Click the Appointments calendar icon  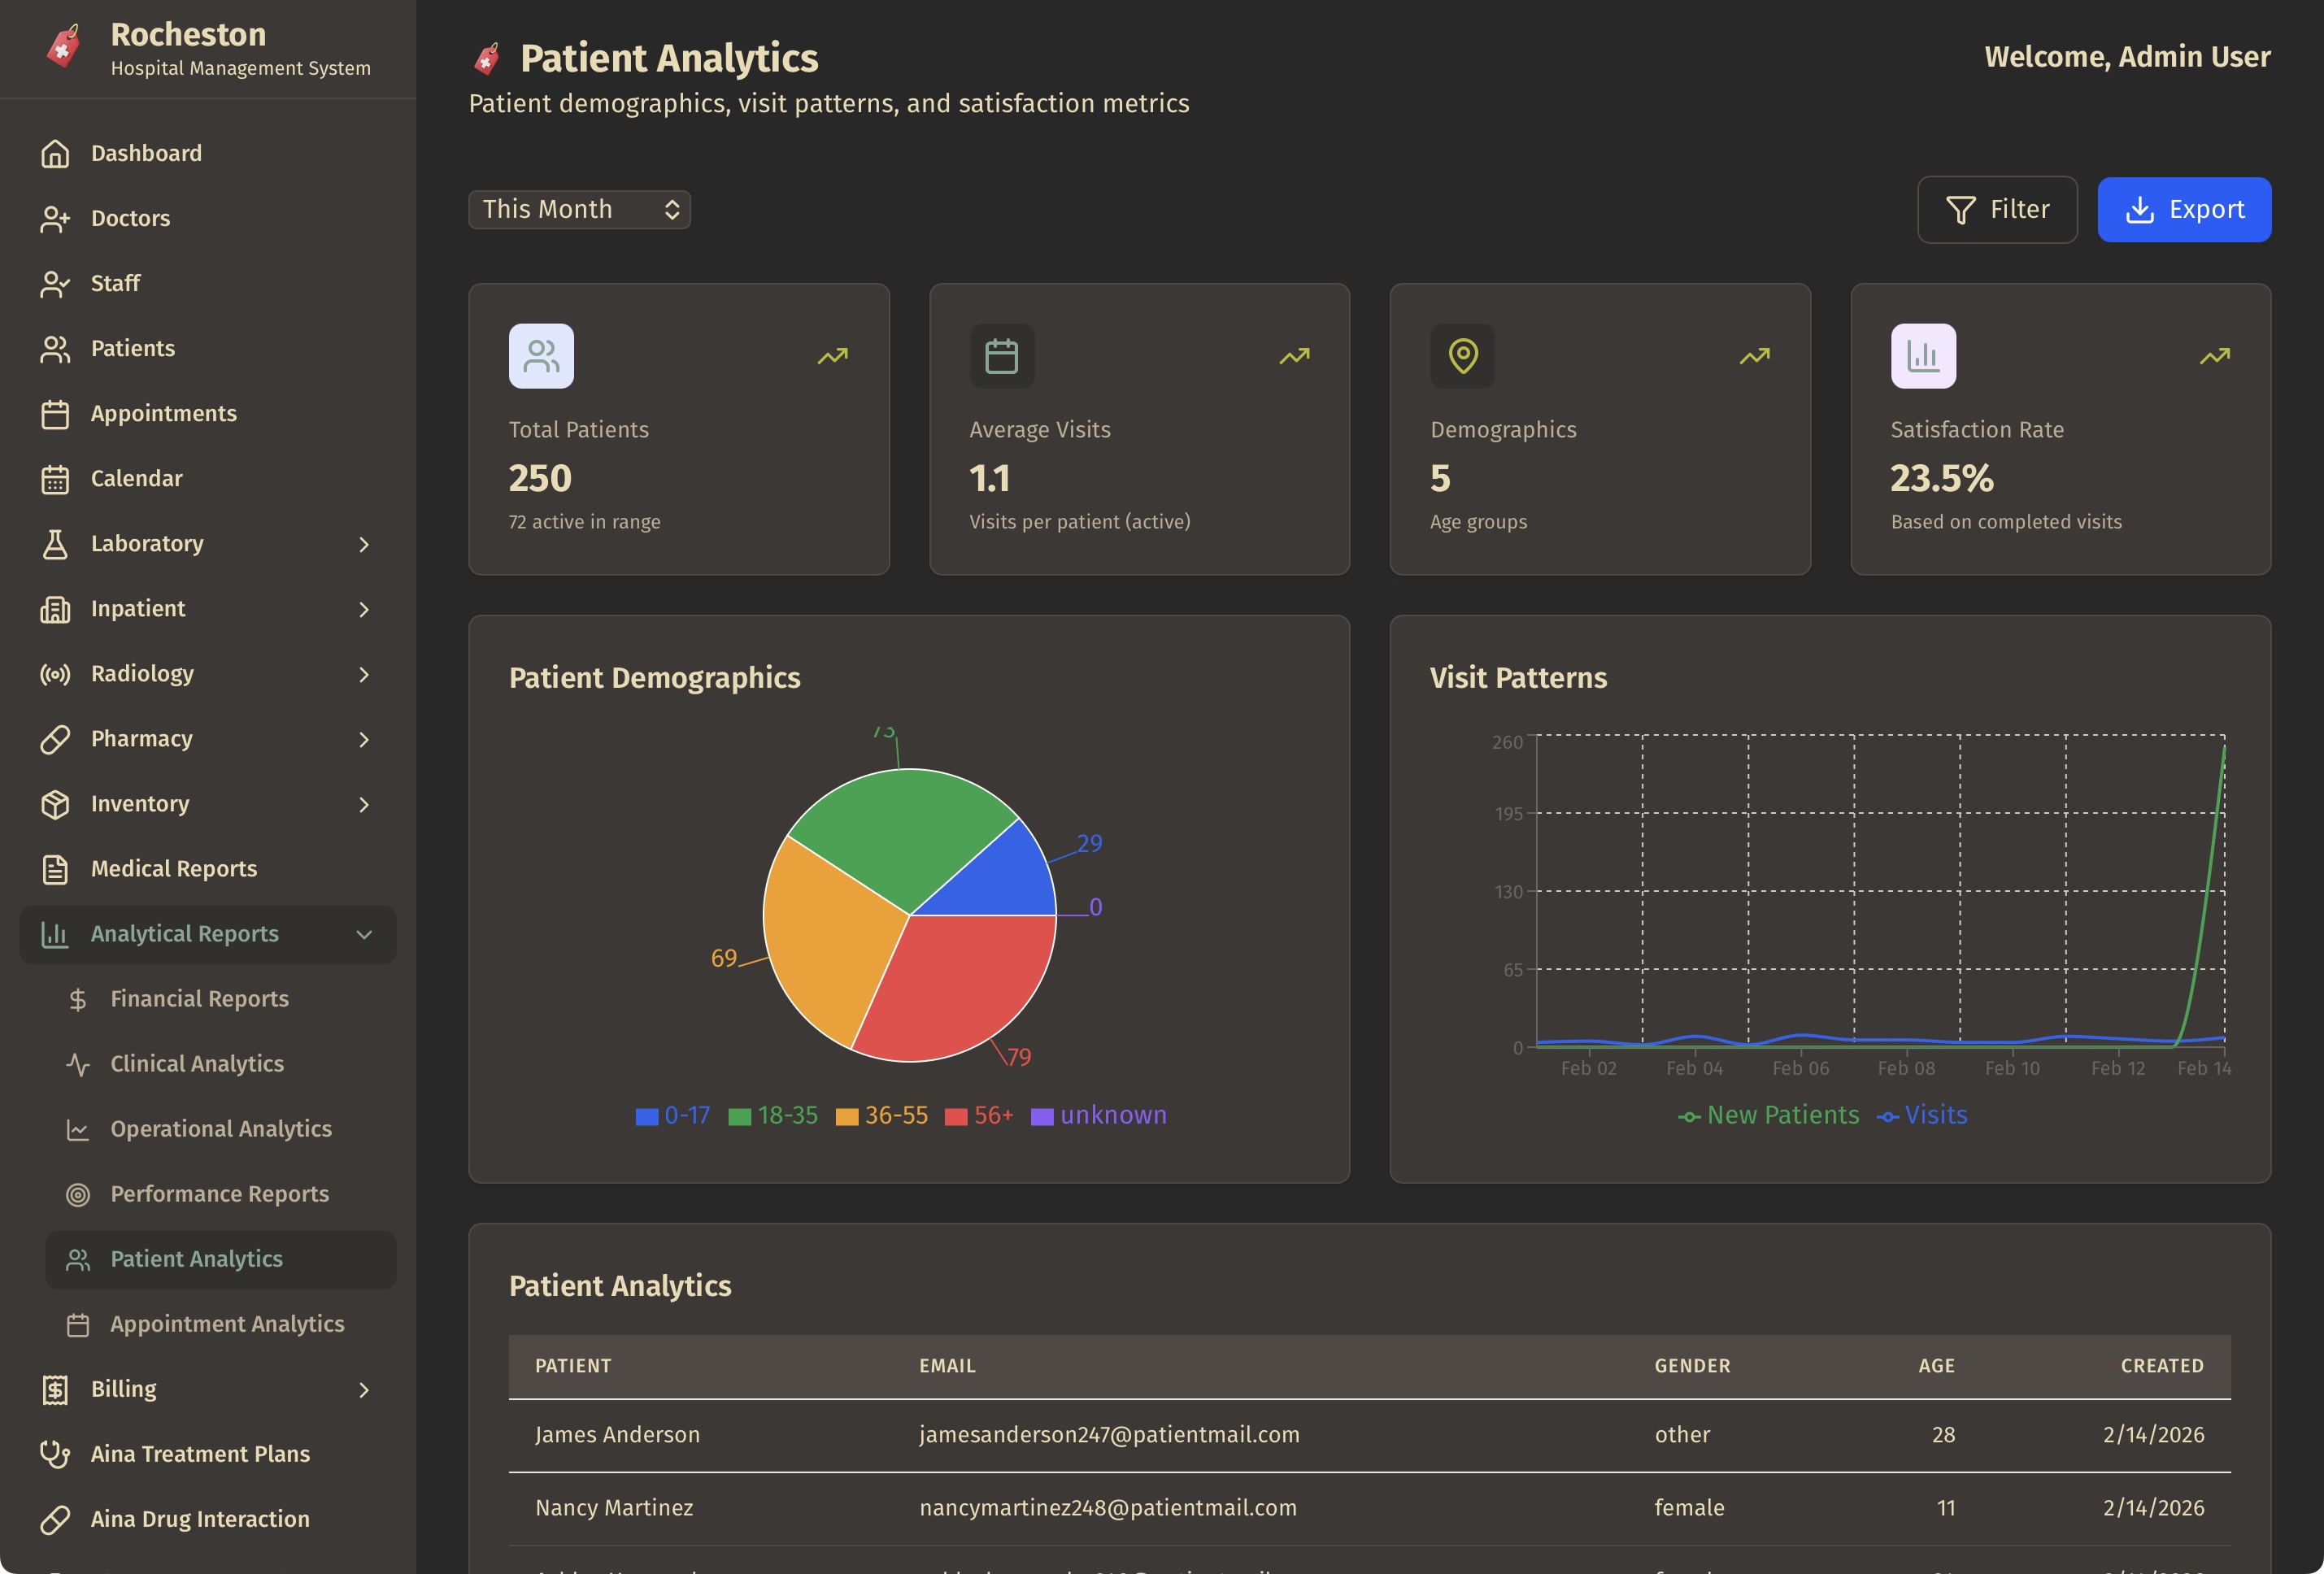click(x=55, y=413)
